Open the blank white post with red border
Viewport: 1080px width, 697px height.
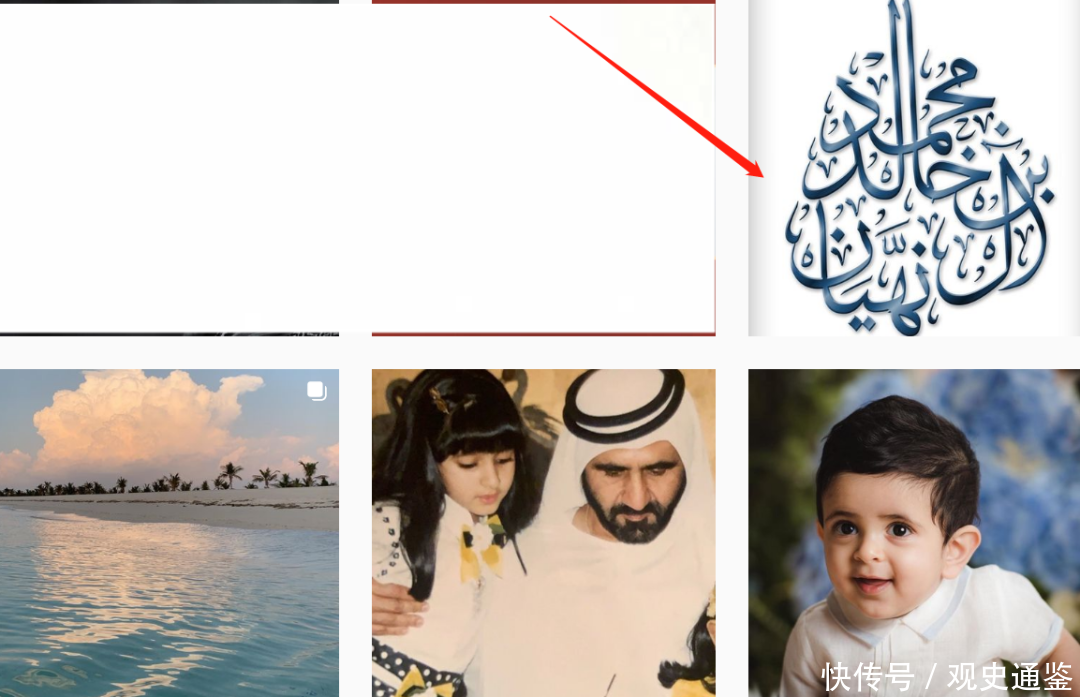543,168
